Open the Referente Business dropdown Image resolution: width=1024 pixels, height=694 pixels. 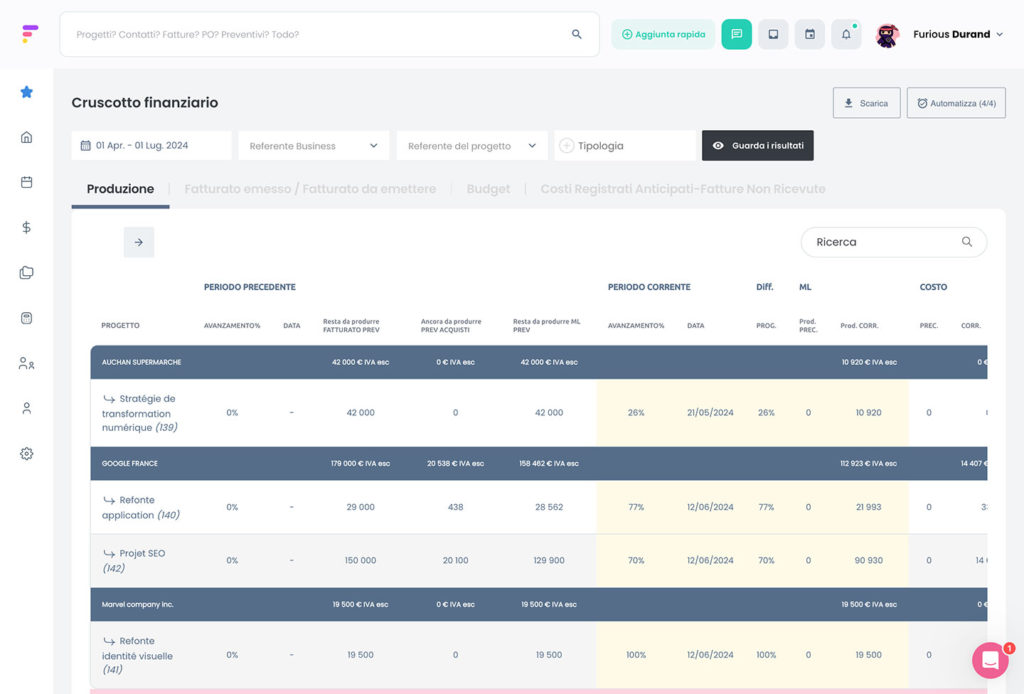click(313, 146)
